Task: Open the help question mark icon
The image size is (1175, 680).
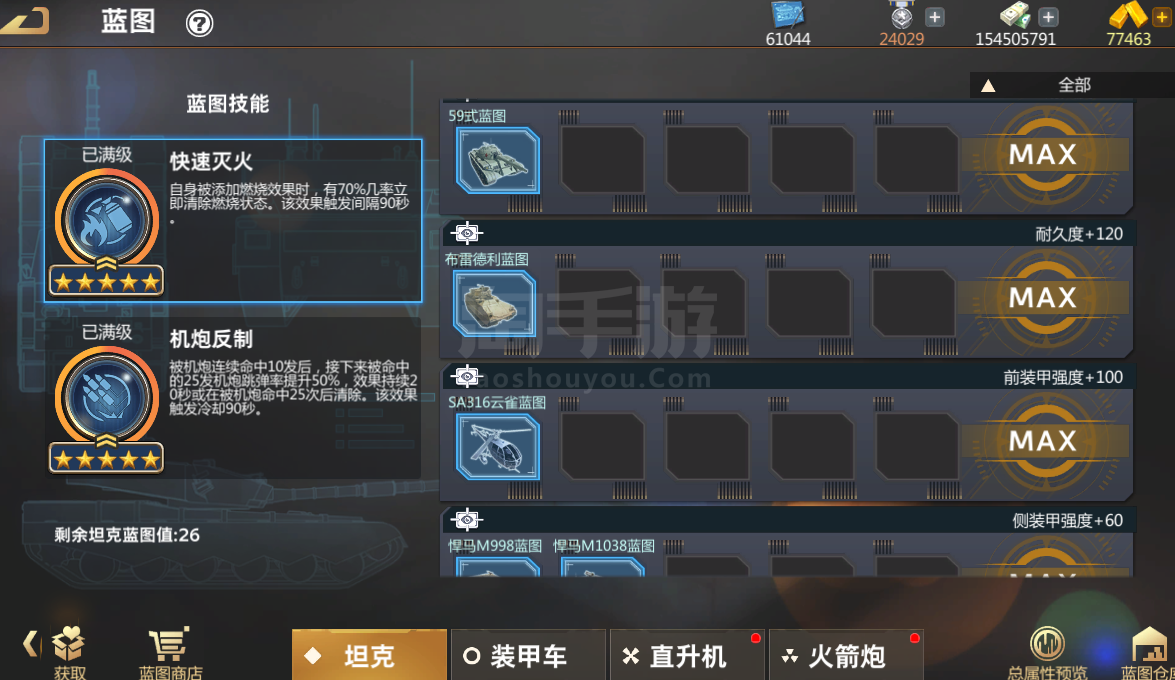Action: coord(199,23)
